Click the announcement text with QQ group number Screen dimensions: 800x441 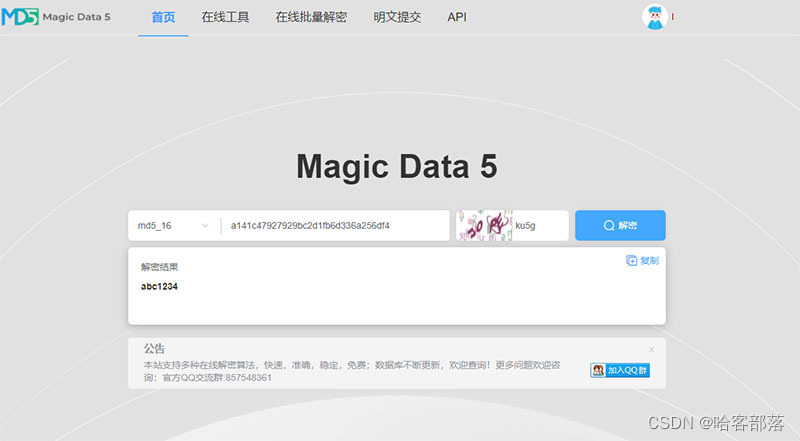(352, 372)
